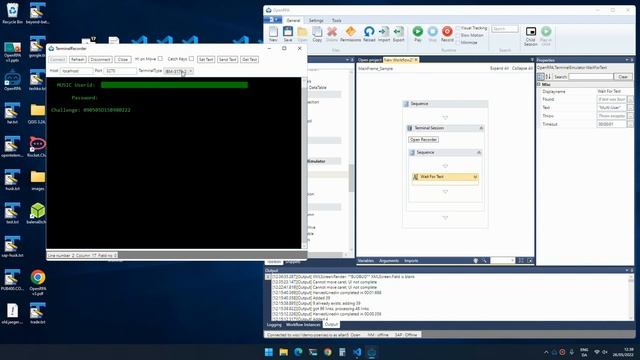
Task: Click the designer pan hand icon
Action: (x=476, y=260)
